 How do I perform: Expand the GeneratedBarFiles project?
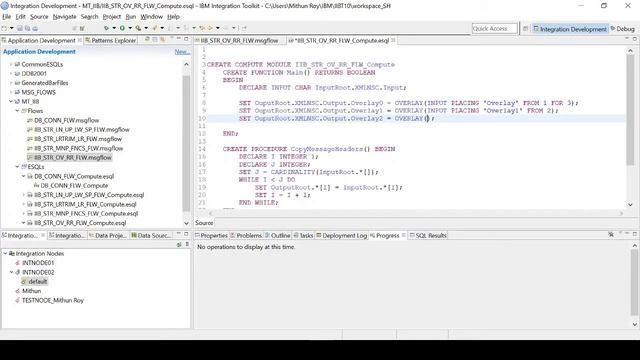point(11,83)
